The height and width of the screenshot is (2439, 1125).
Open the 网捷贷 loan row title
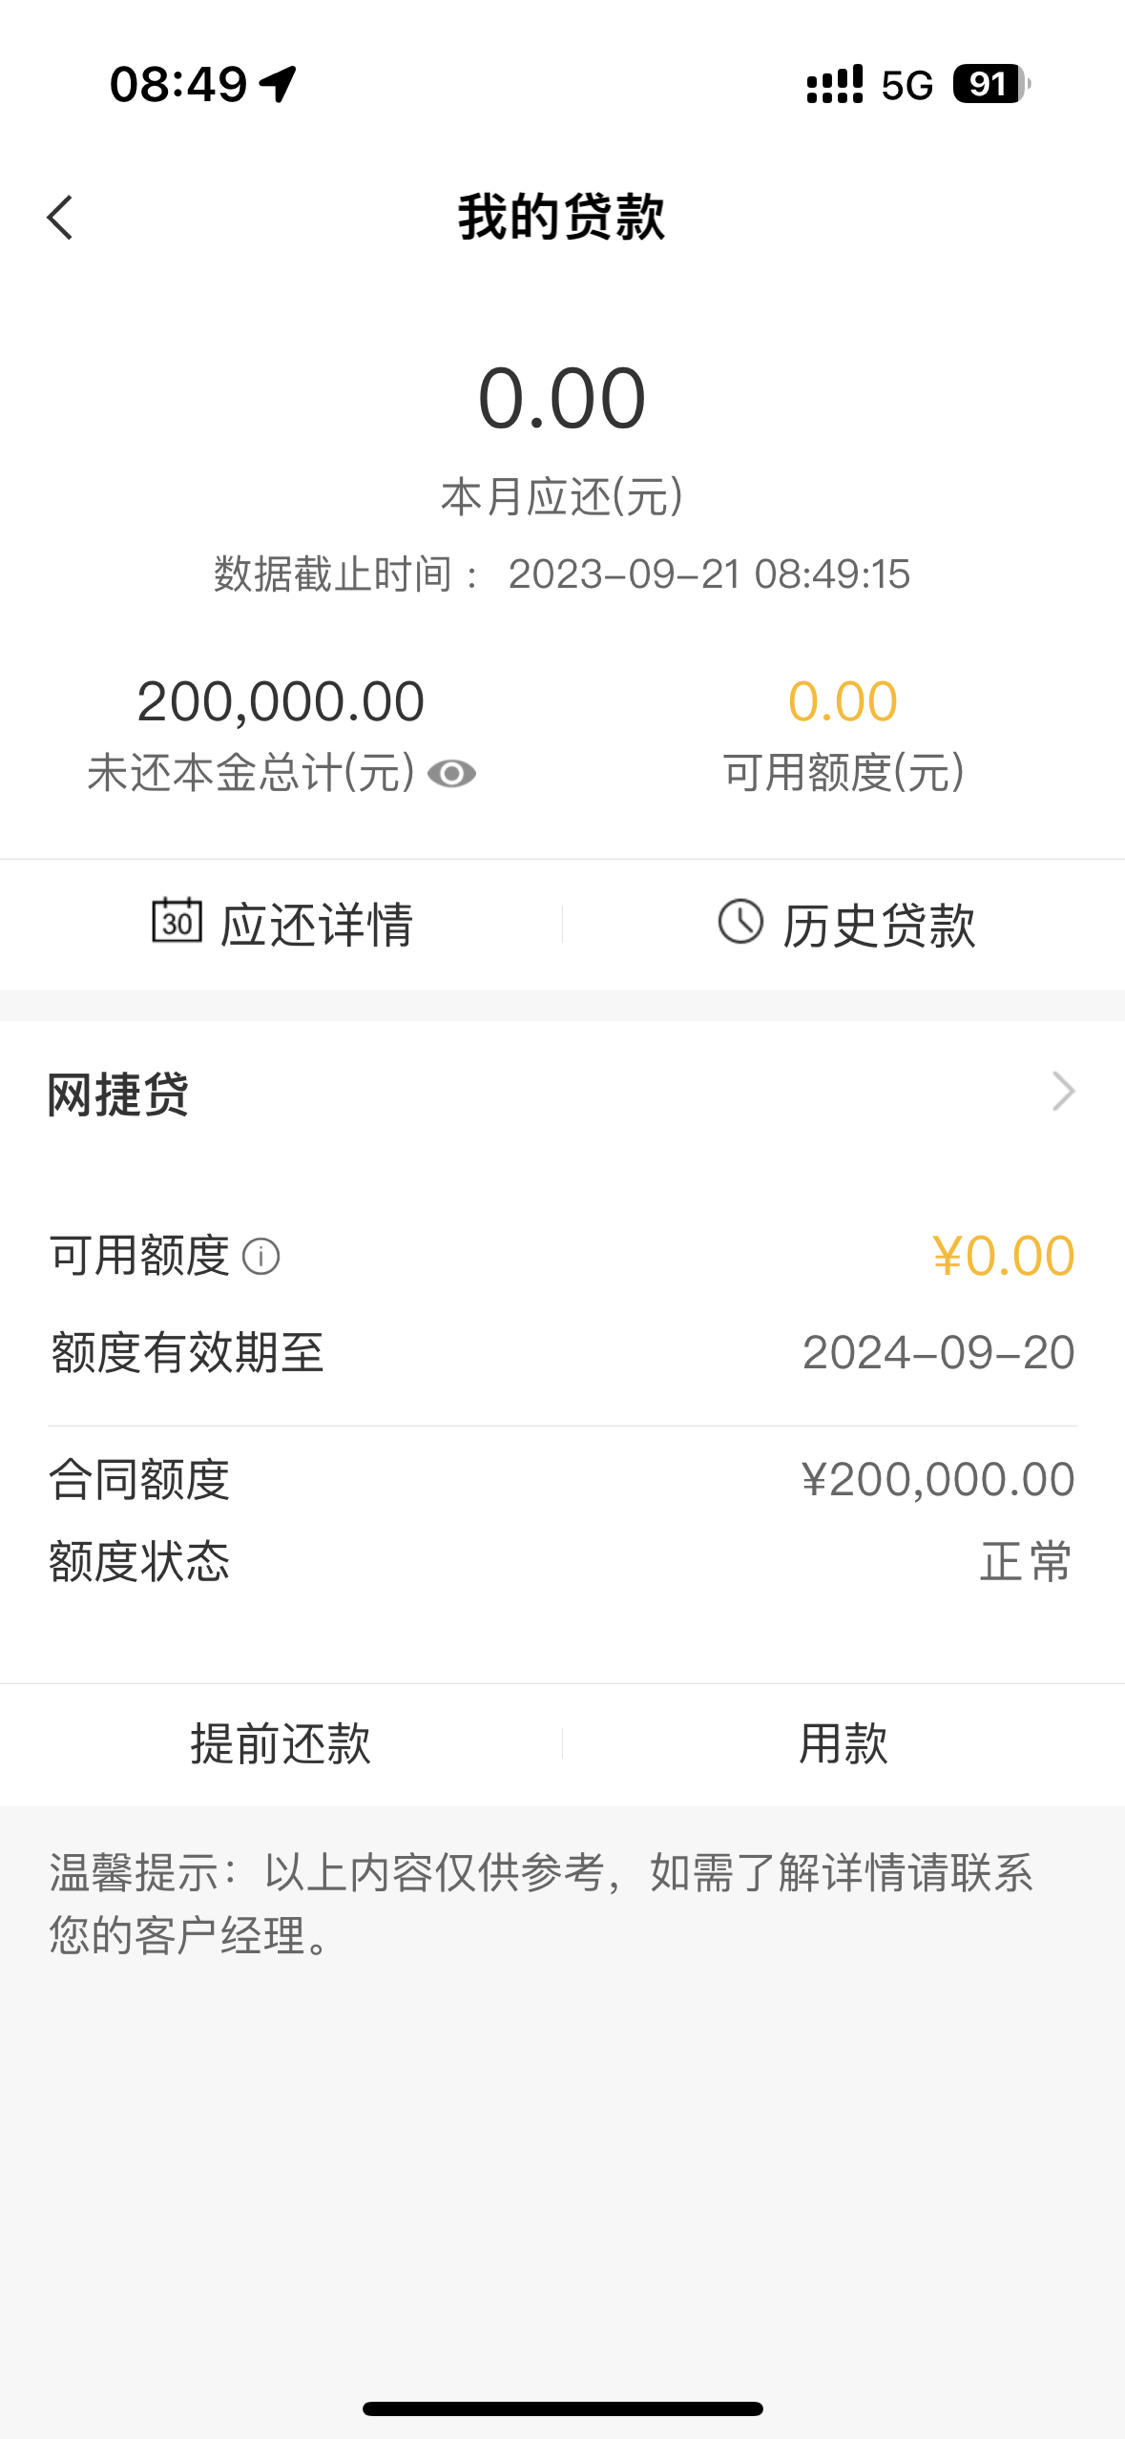click(x=118, y=1094)
